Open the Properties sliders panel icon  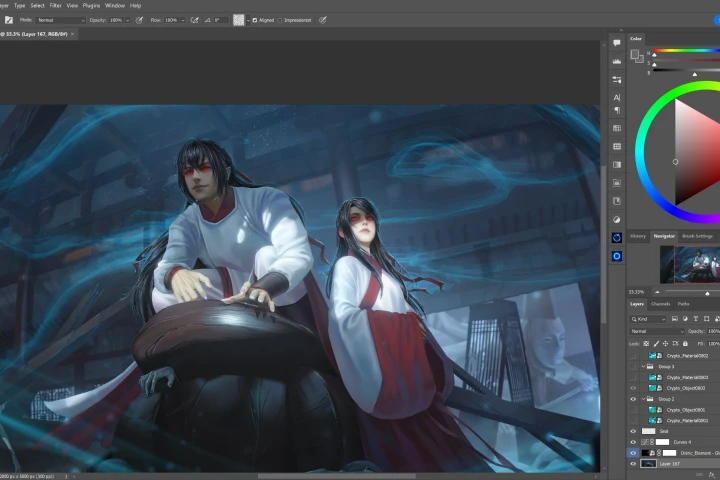617,80
